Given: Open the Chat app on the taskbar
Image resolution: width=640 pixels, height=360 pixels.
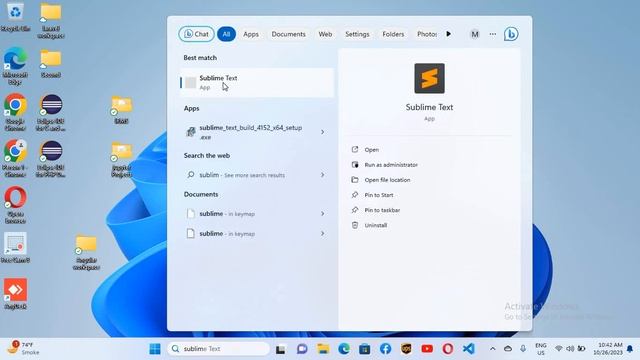Looking at the screenshot, I should [x=302, y=349].
